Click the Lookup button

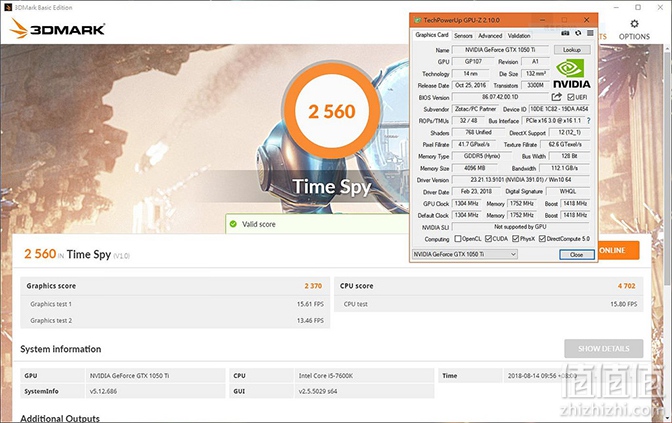(x=572, y=50)
